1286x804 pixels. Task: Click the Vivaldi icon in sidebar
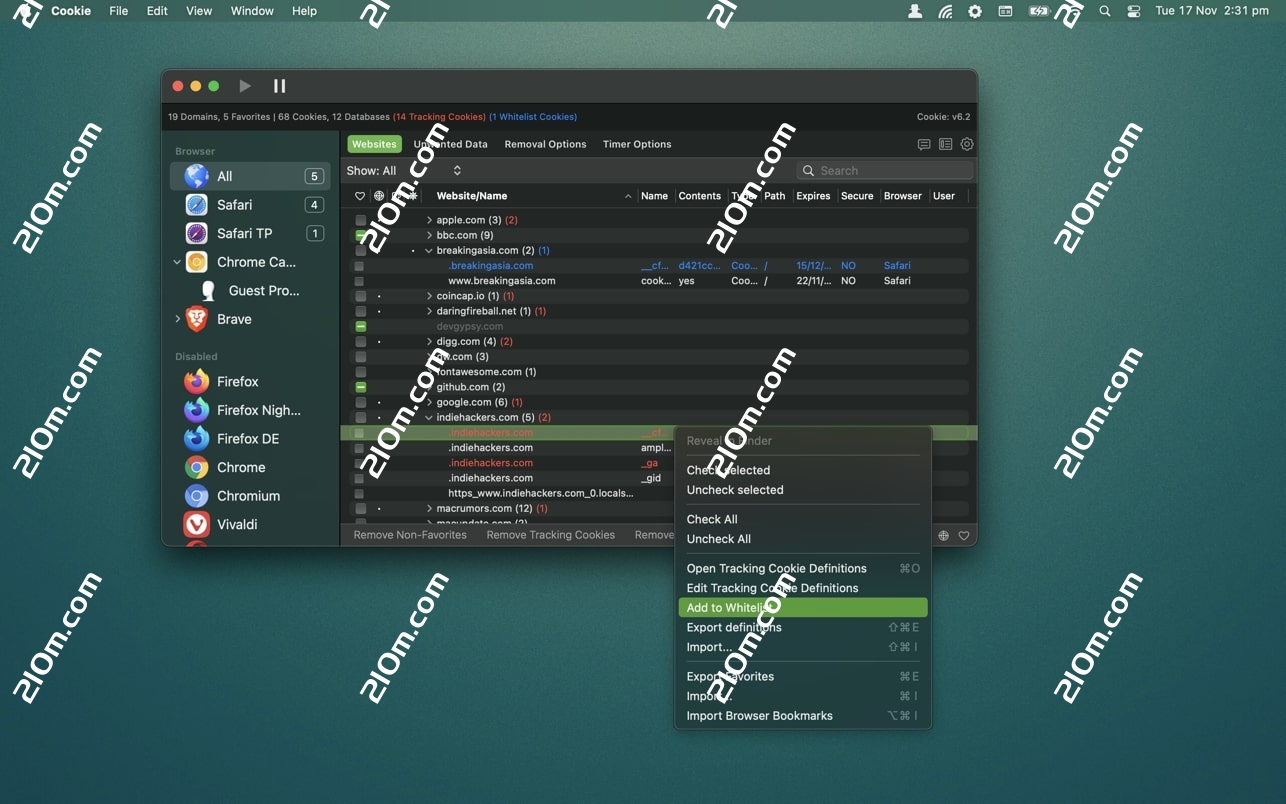click(197, 524)
